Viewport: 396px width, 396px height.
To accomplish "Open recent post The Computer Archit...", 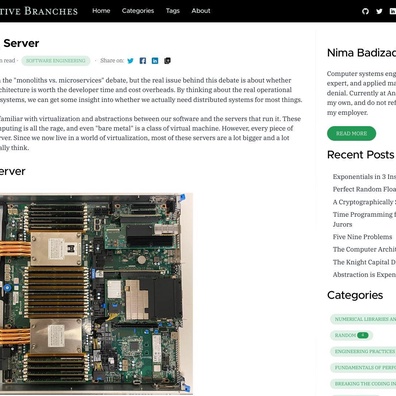I will [x=364, y=249].
